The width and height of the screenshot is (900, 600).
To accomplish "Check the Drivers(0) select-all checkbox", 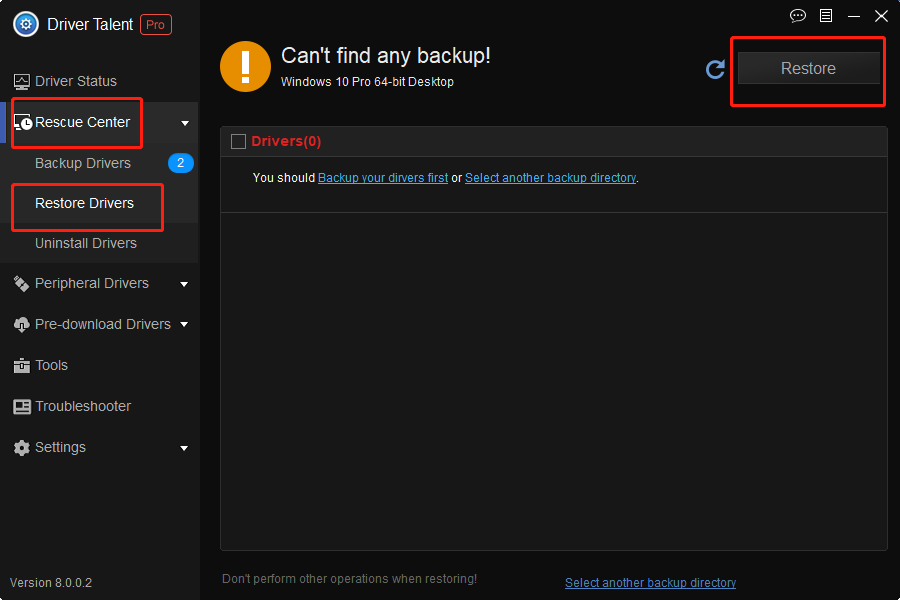I will coord(238,141).
